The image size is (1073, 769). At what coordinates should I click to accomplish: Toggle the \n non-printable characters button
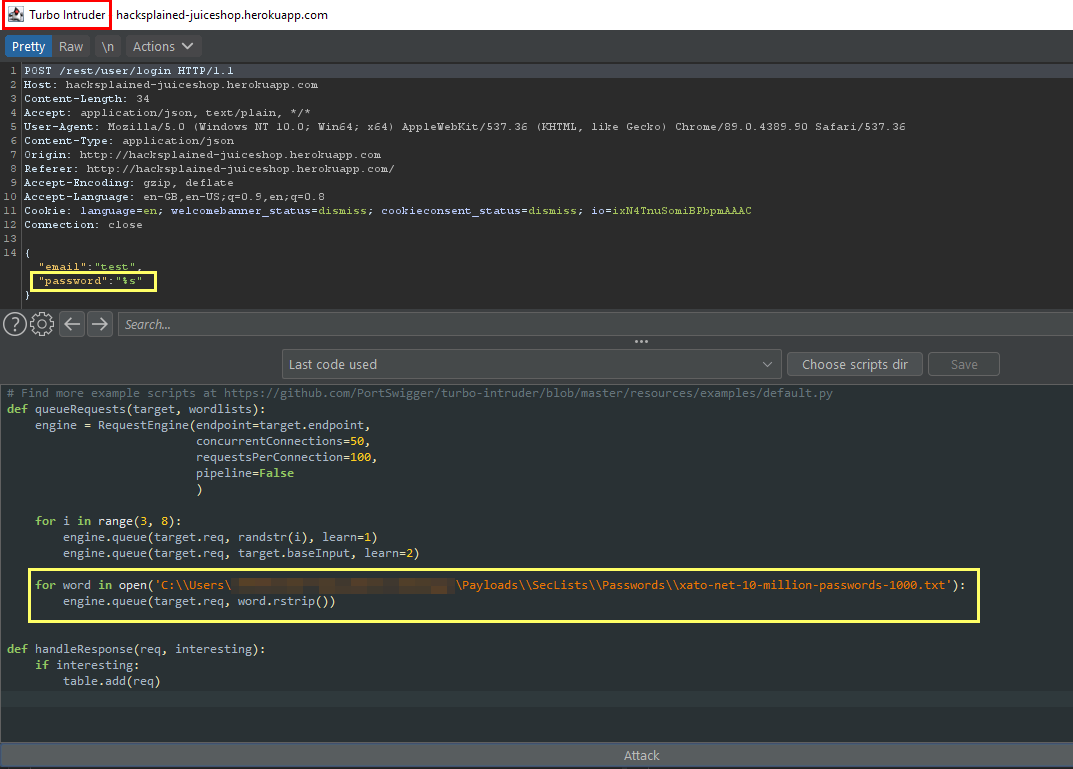point(107,47)
